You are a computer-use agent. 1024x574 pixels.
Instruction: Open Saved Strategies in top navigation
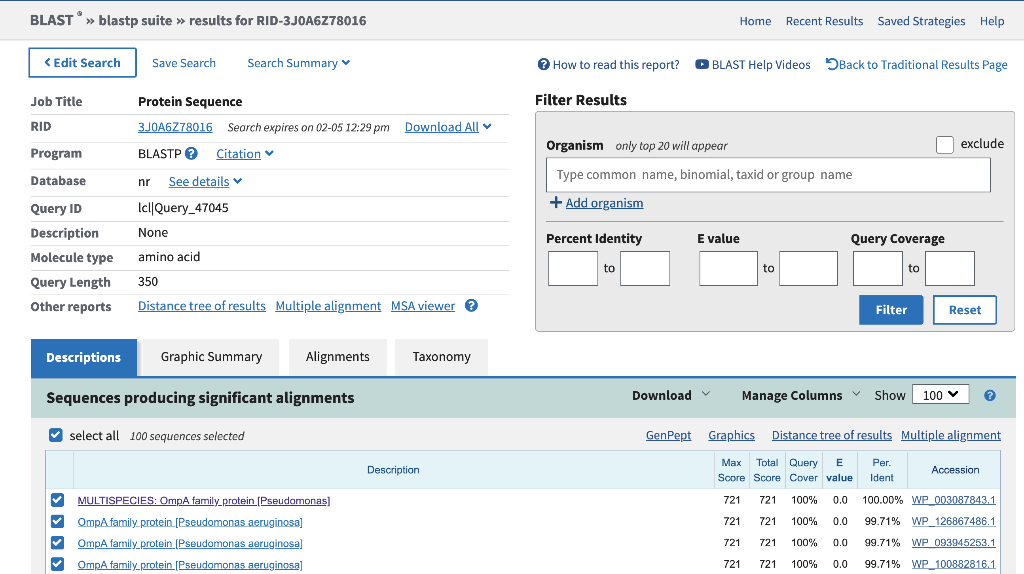(921, 21)
